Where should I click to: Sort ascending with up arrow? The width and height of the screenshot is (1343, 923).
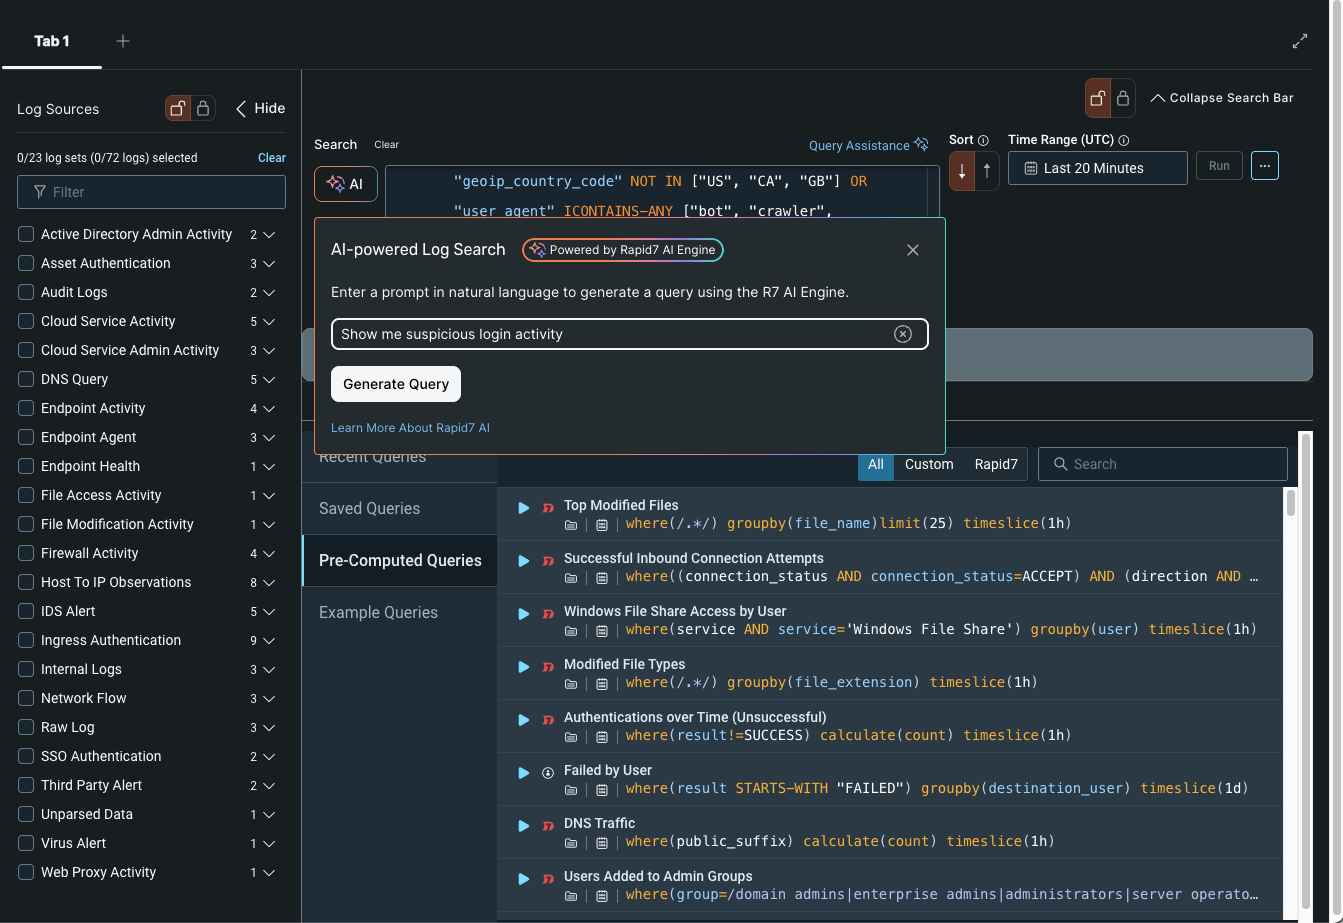[986, 171]
